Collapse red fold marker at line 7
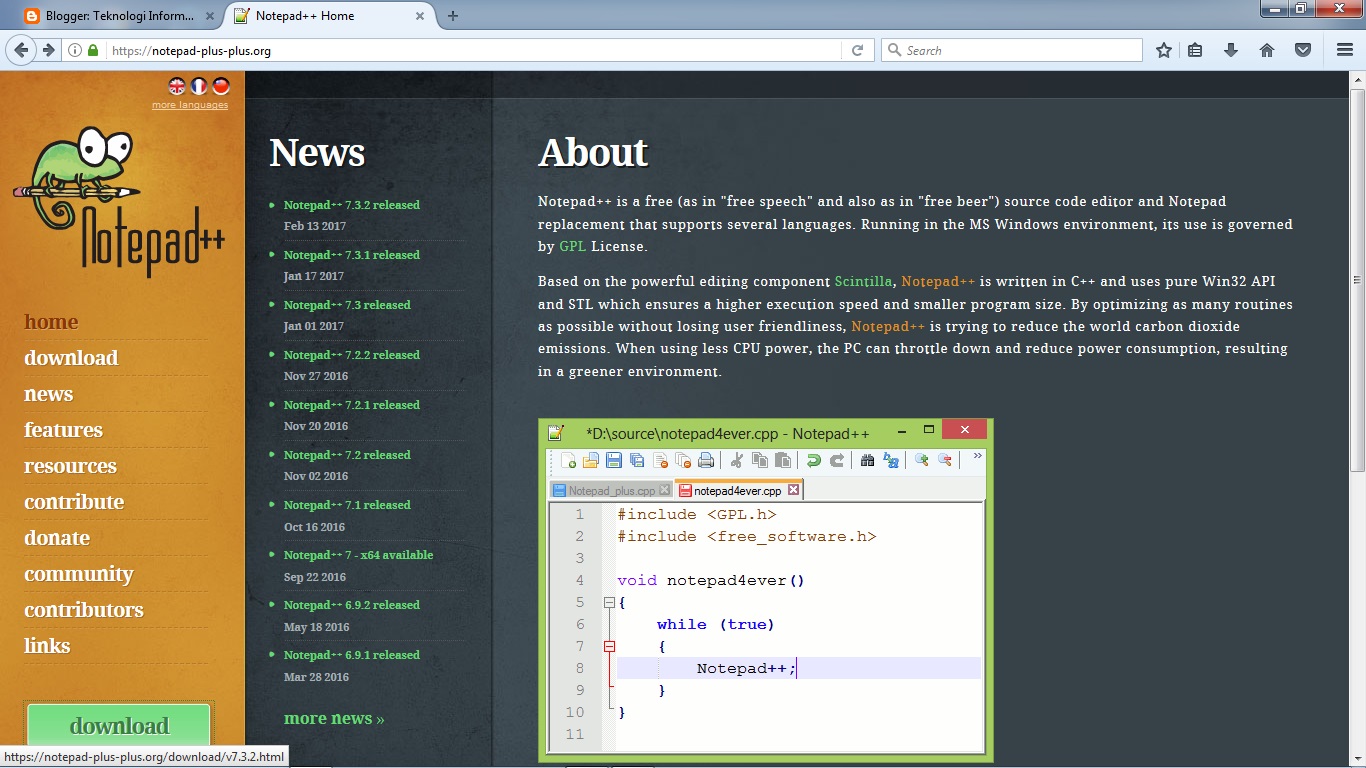The image size is (1366, 768). coord(609,647)
